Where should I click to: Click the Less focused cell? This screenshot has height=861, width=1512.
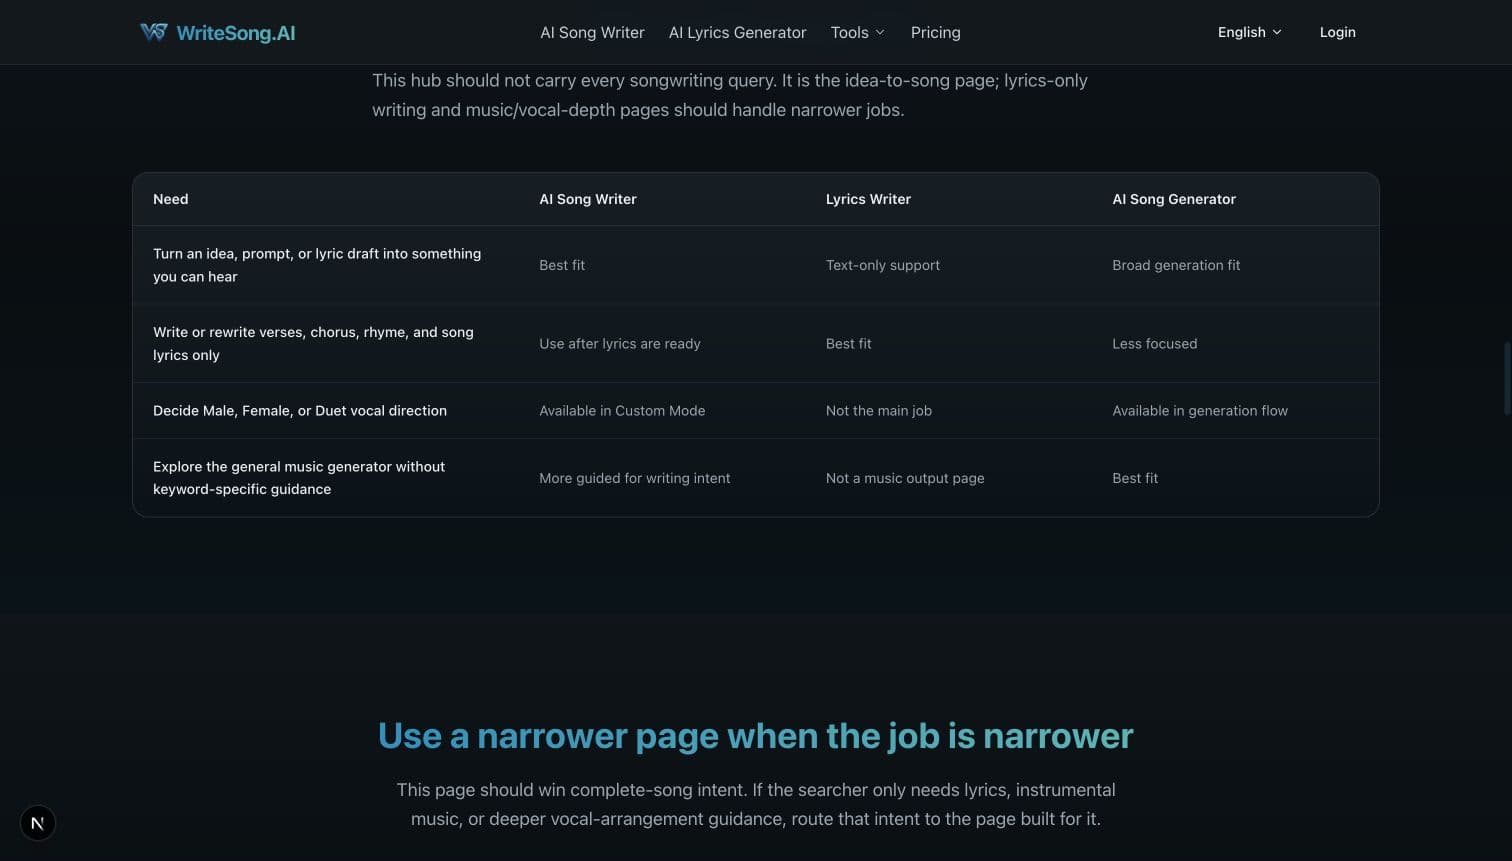point(1155,343)
